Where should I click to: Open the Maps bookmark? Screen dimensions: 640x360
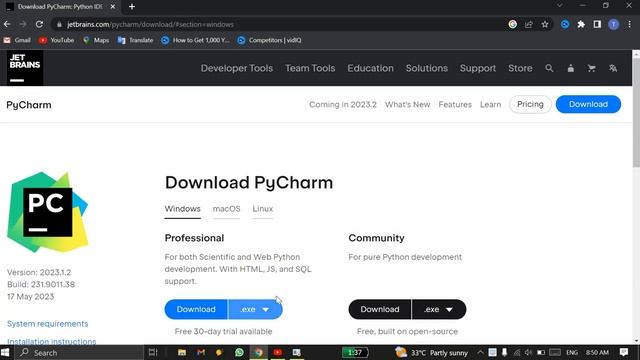[x=96, y=40]
